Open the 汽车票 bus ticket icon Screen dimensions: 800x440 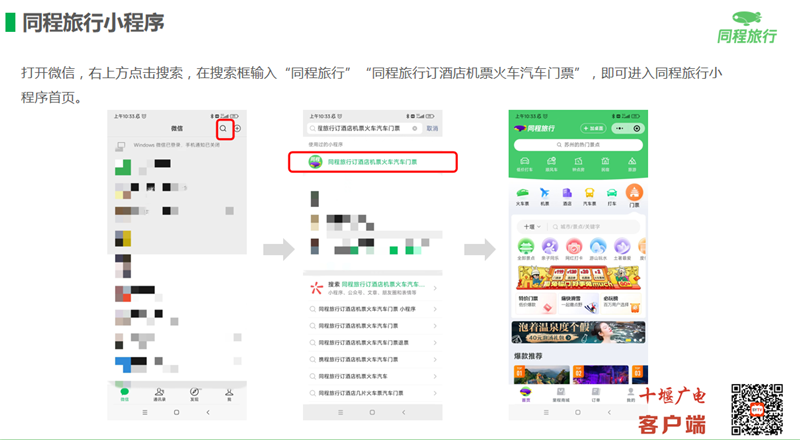pos(589,196)
